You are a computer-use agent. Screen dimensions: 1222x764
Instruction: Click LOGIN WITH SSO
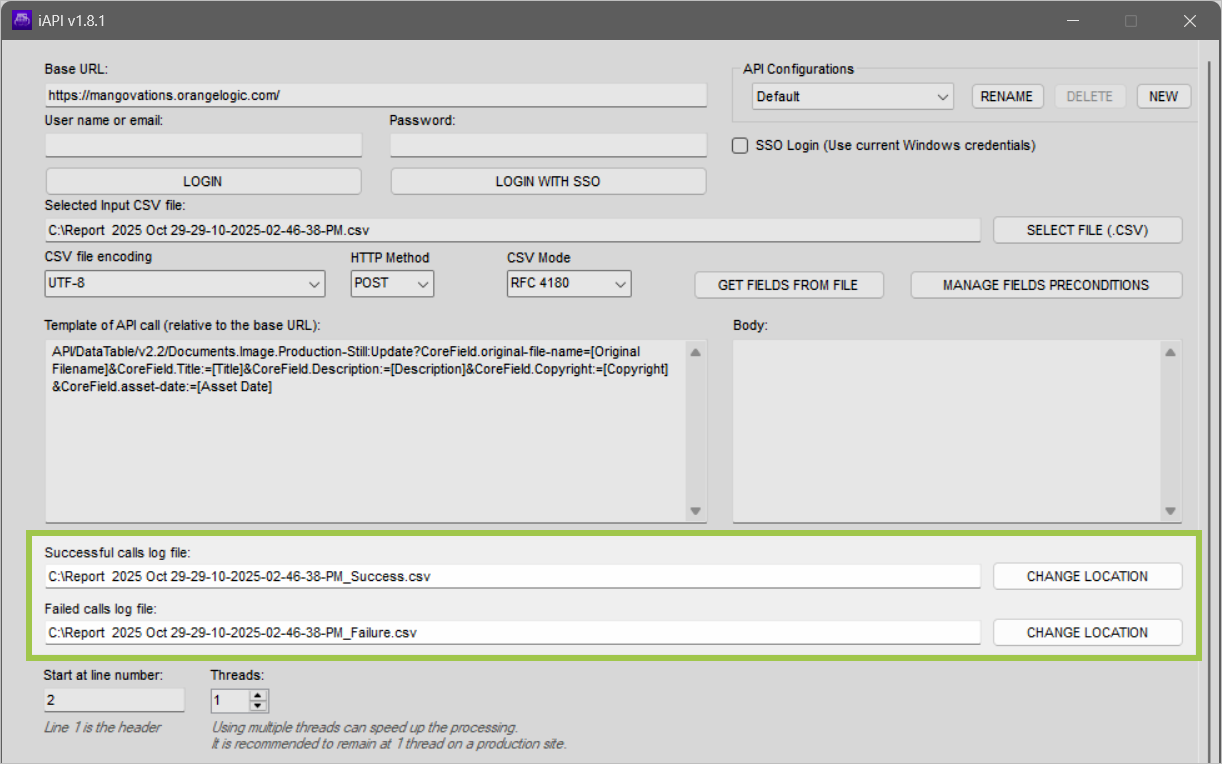(x=548, y=181)
